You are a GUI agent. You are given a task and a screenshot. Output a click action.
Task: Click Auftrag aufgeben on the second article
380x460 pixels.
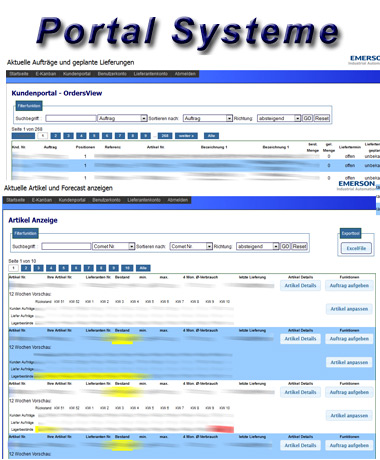click(349, 339)
